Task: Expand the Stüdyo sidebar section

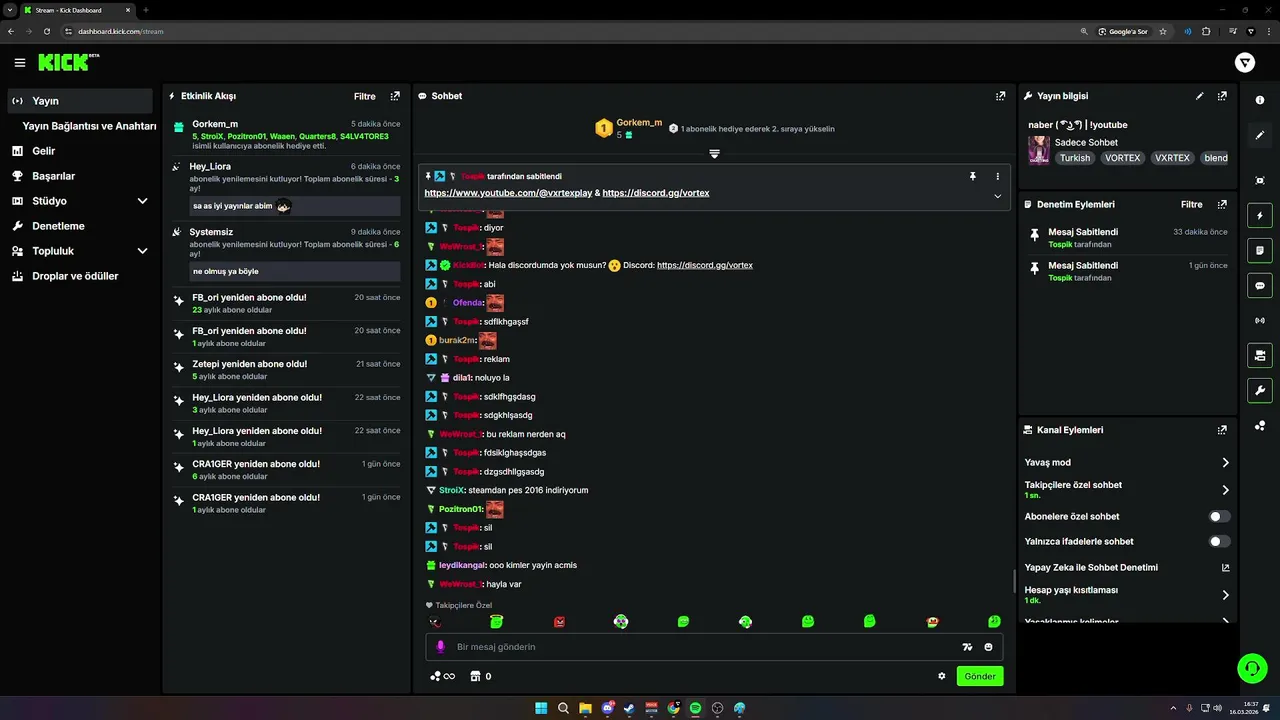Action: (142, 201)
